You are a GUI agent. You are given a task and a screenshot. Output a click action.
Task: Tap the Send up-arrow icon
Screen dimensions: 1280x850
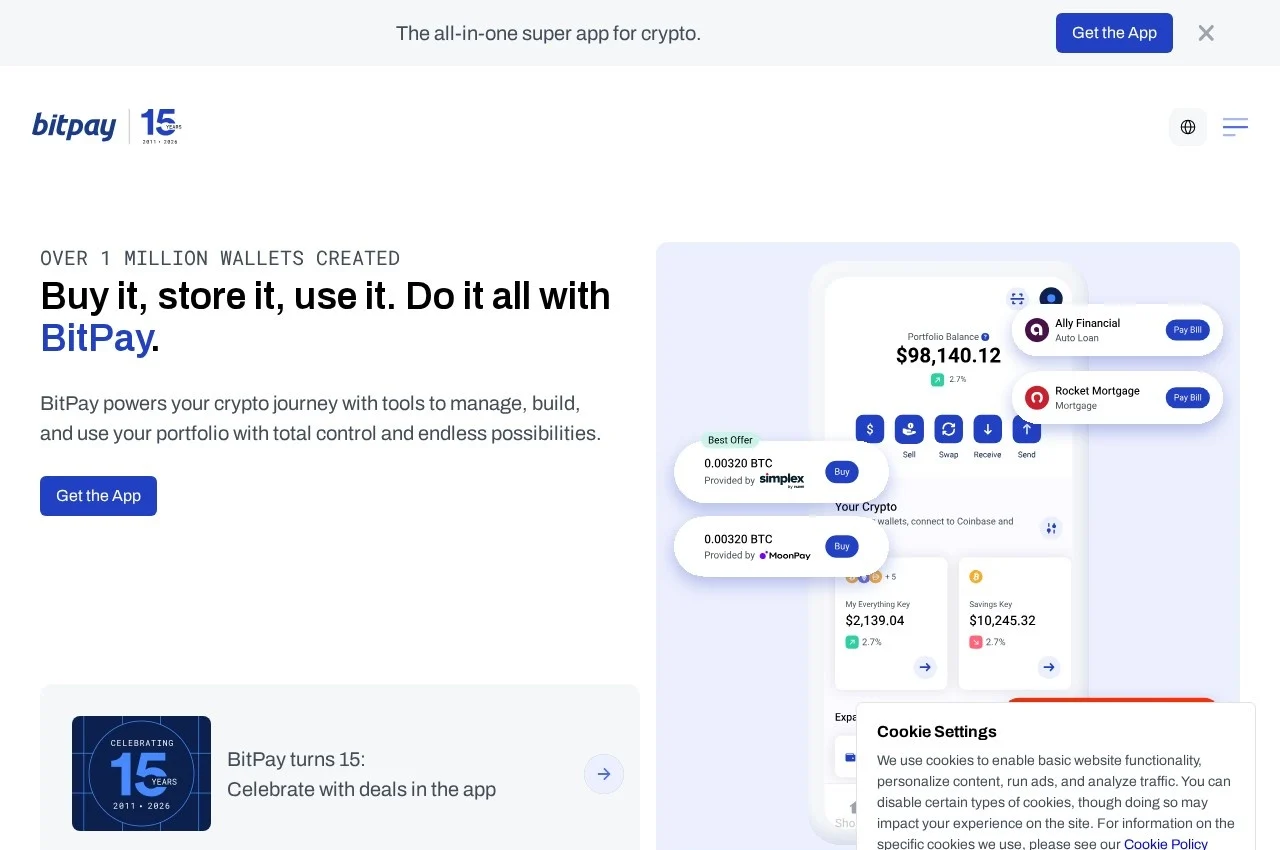pos(1026,429)
